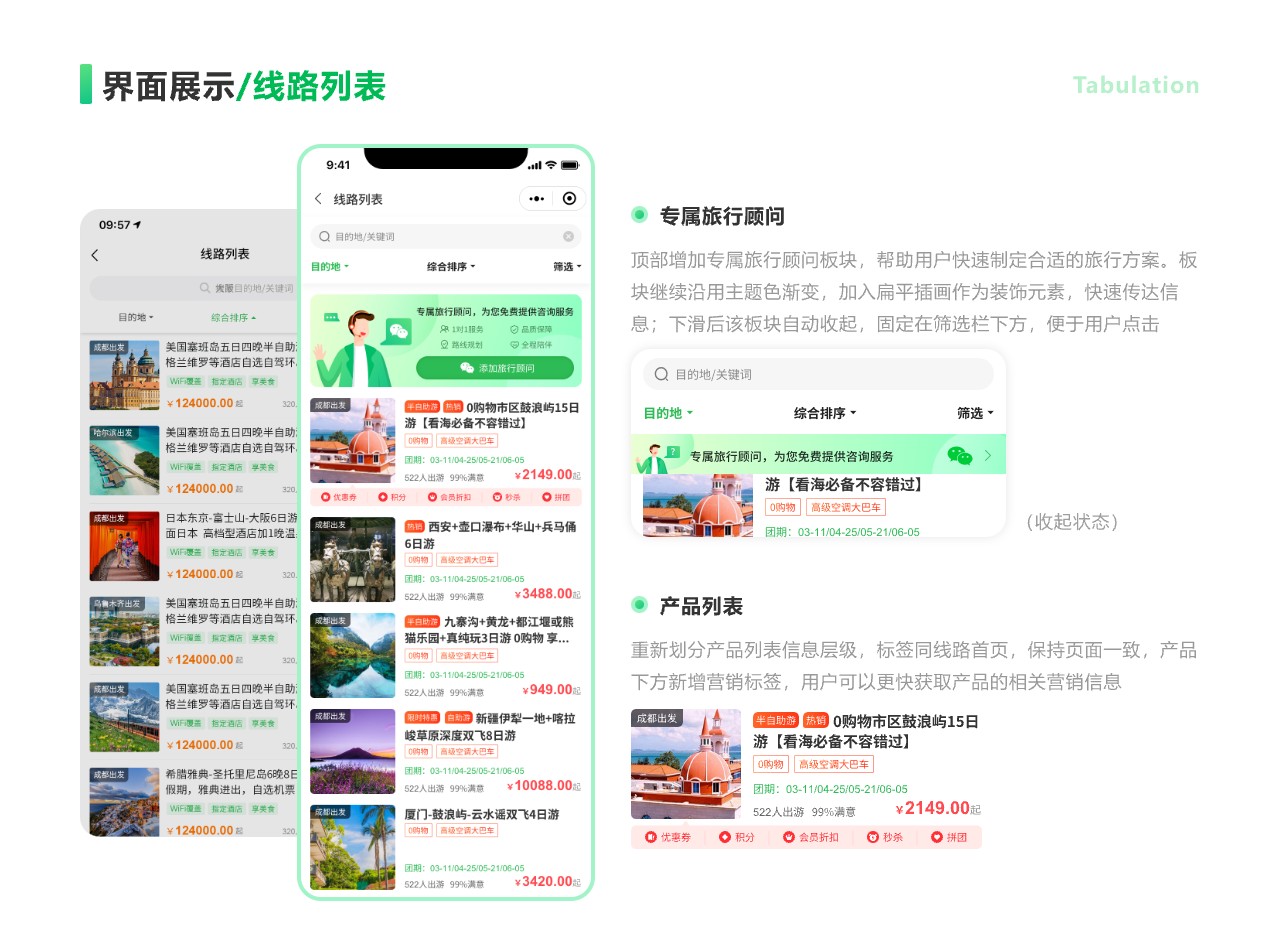Screen dimensions: 1280x937
Task: Click the WeChat icon on collapsed advisor banner
Action: click(959, 456)
